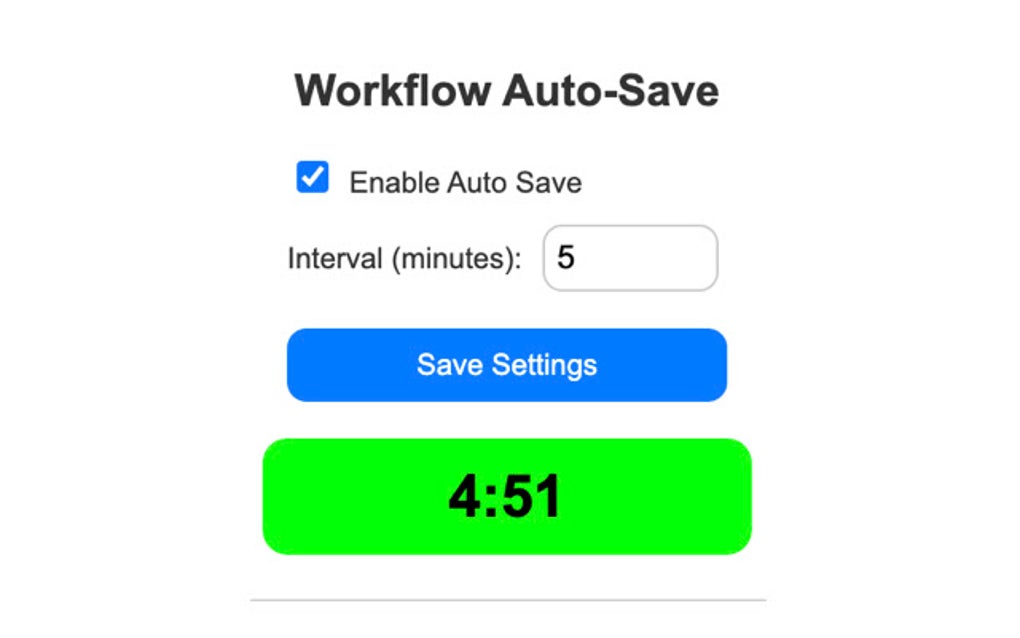Click the Workflow Auto-Save title
Image resolution: width=1020 pixels, height=638 pixels.
tap(506, 90)
